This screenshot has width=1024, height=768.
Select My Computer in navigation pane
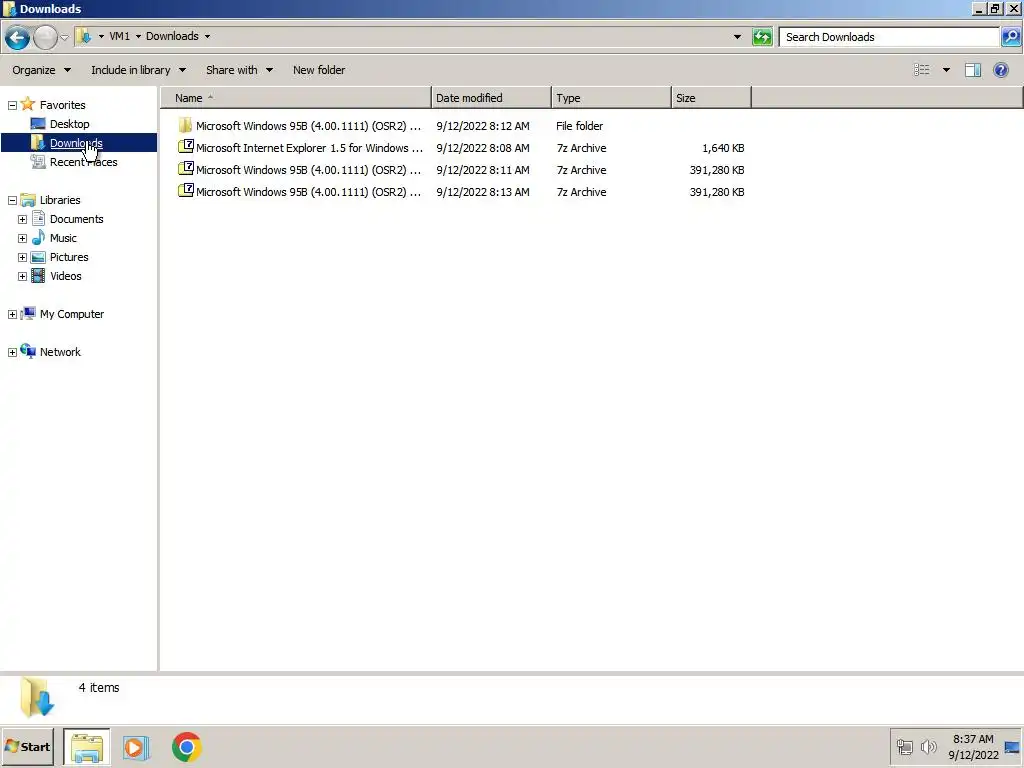pyautogui.click(x=72, y=314)
